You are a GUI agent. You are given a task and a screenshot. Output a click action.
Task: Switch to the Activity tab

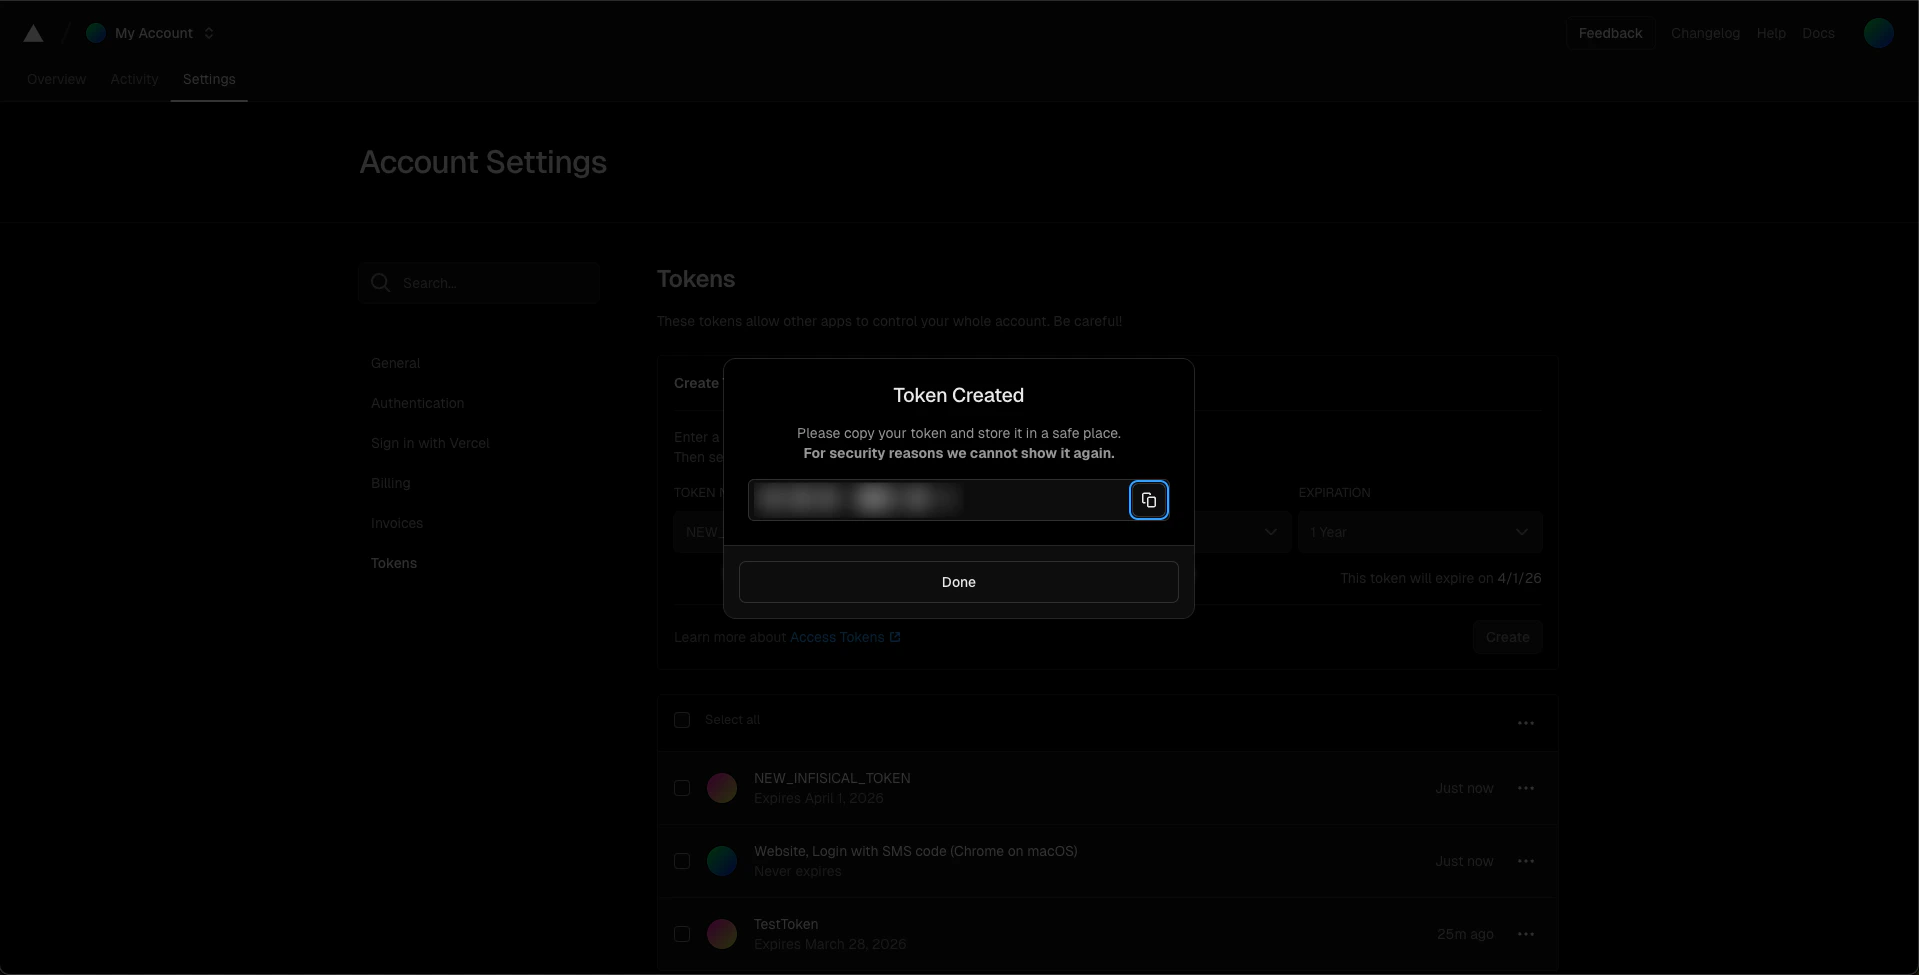(134, 79)
